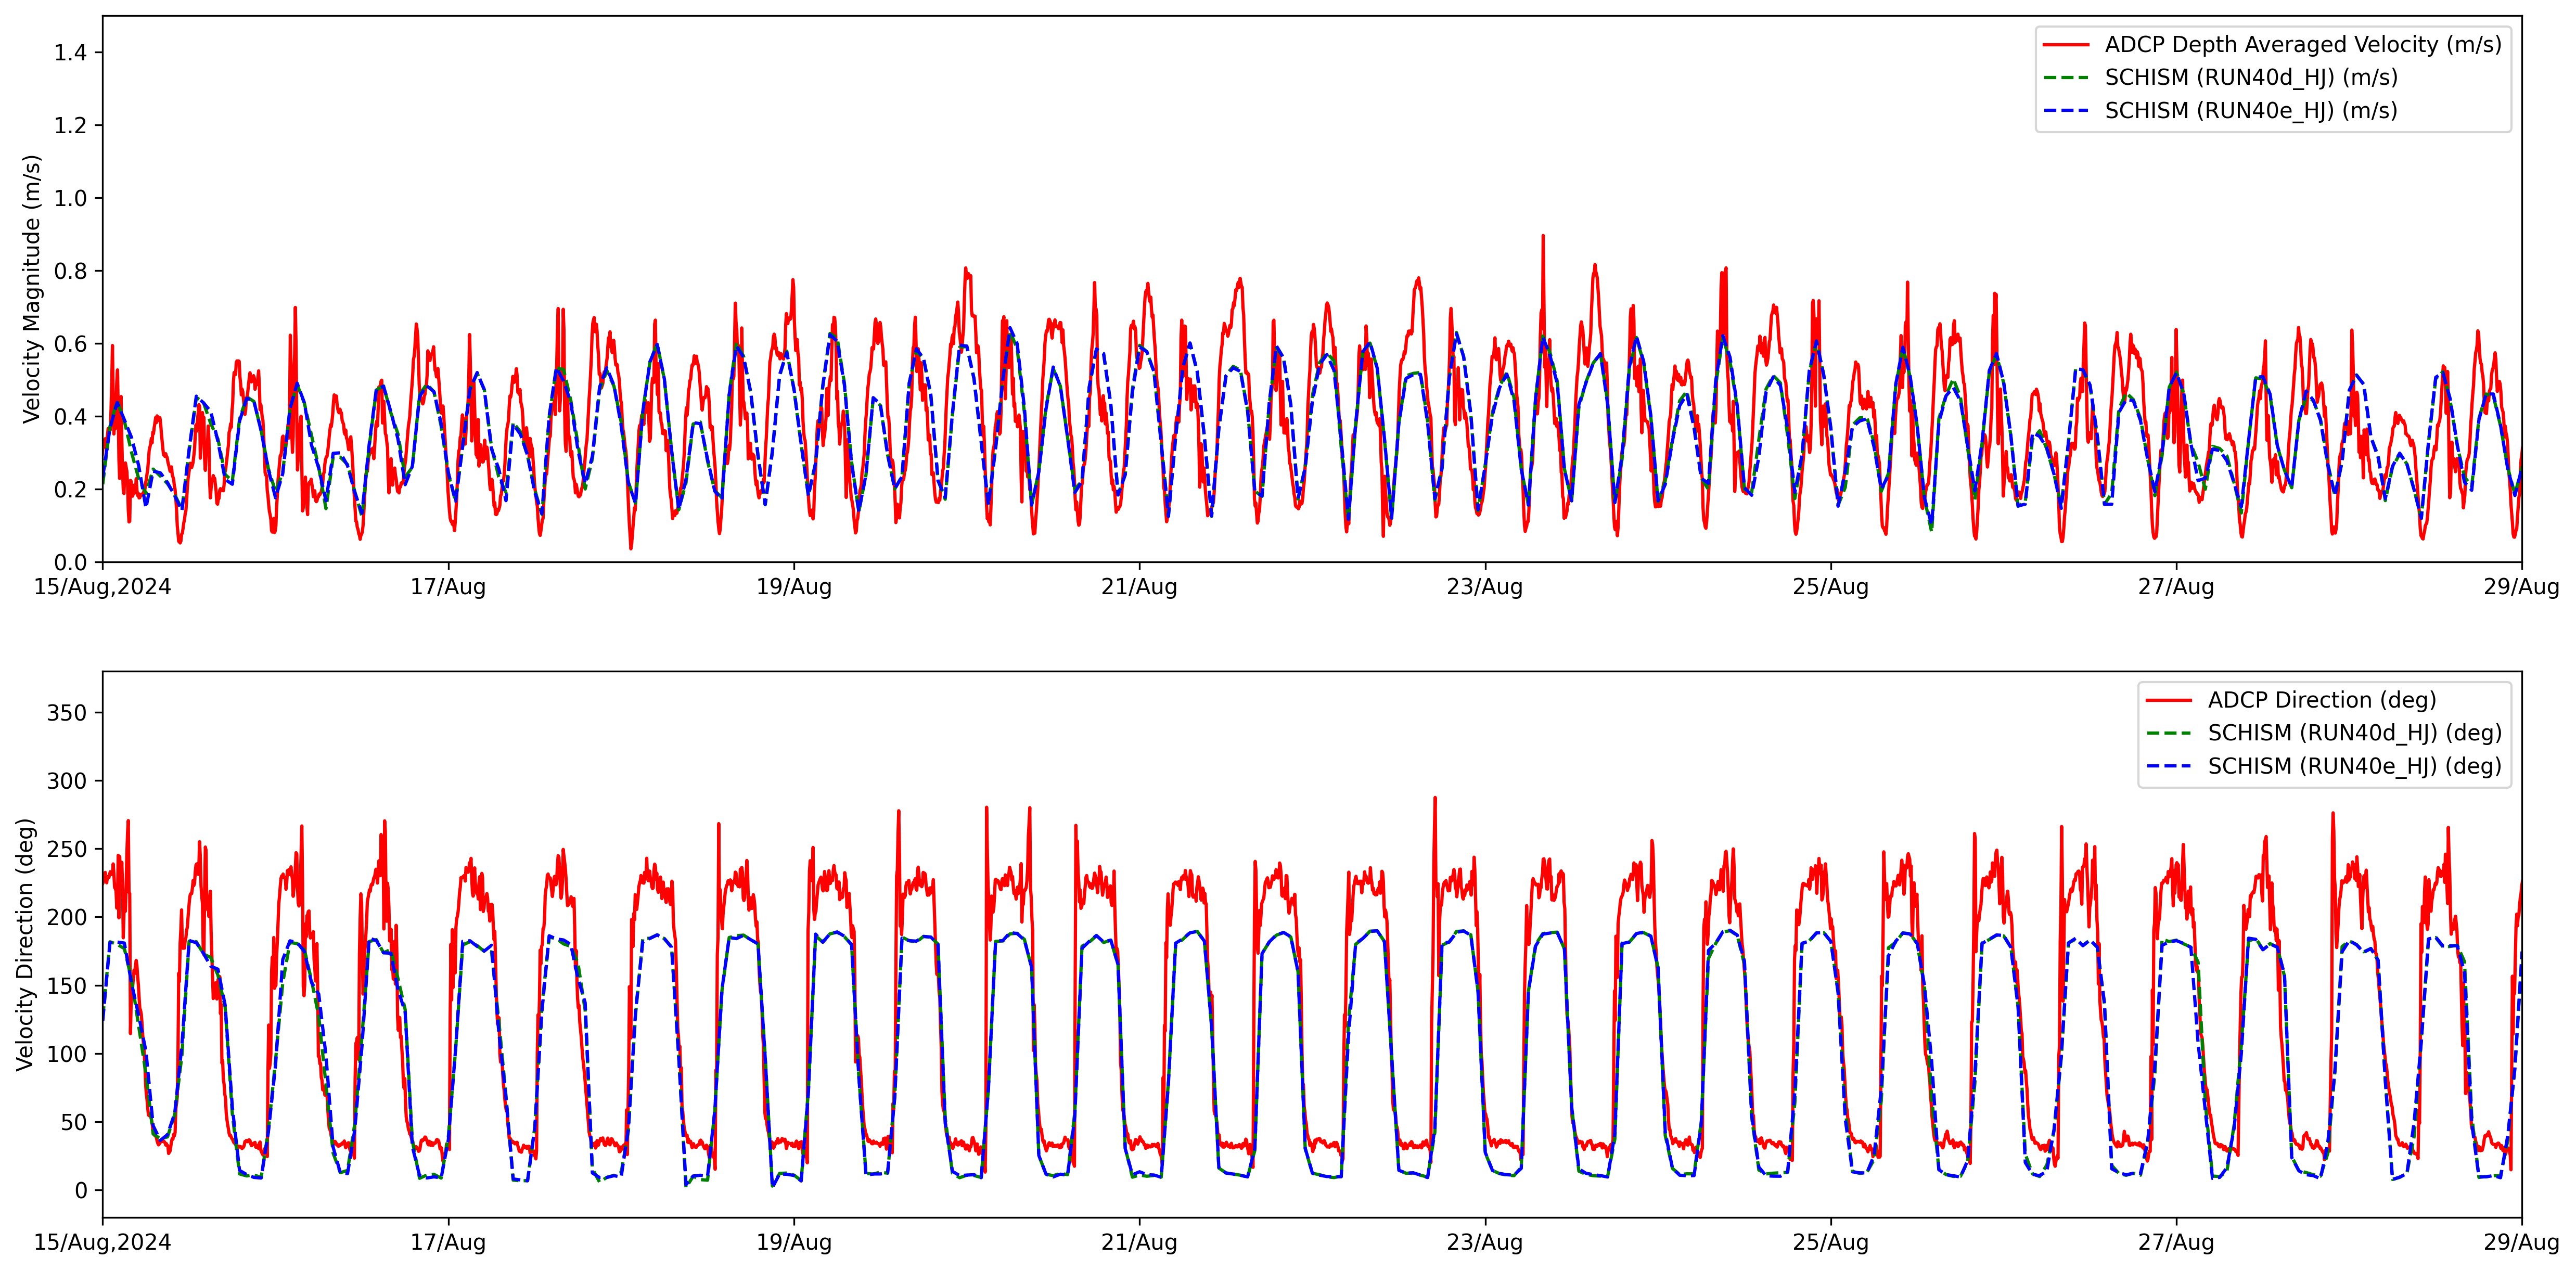
Task: Click the 25/Aug tick on the bottom plot
Action: (x=1830, y=1242)
